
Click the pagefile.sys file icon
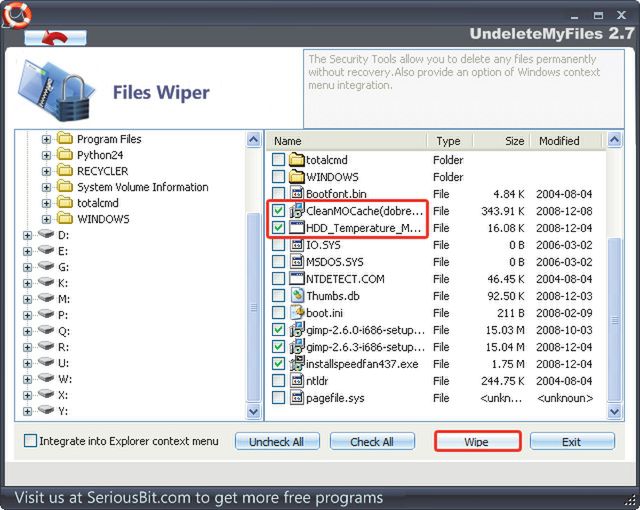coord(297,398)
